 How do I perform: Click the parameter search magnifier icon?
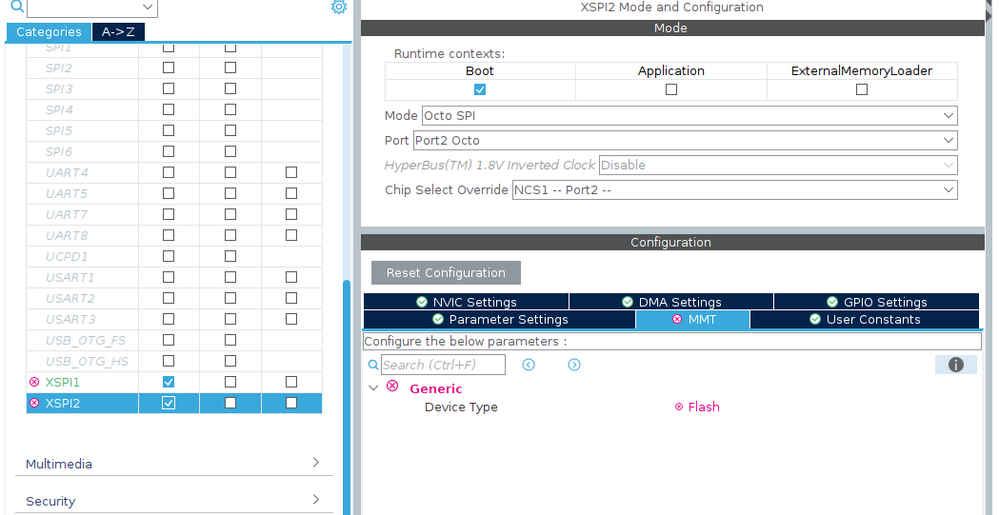(x=373, y=365)
